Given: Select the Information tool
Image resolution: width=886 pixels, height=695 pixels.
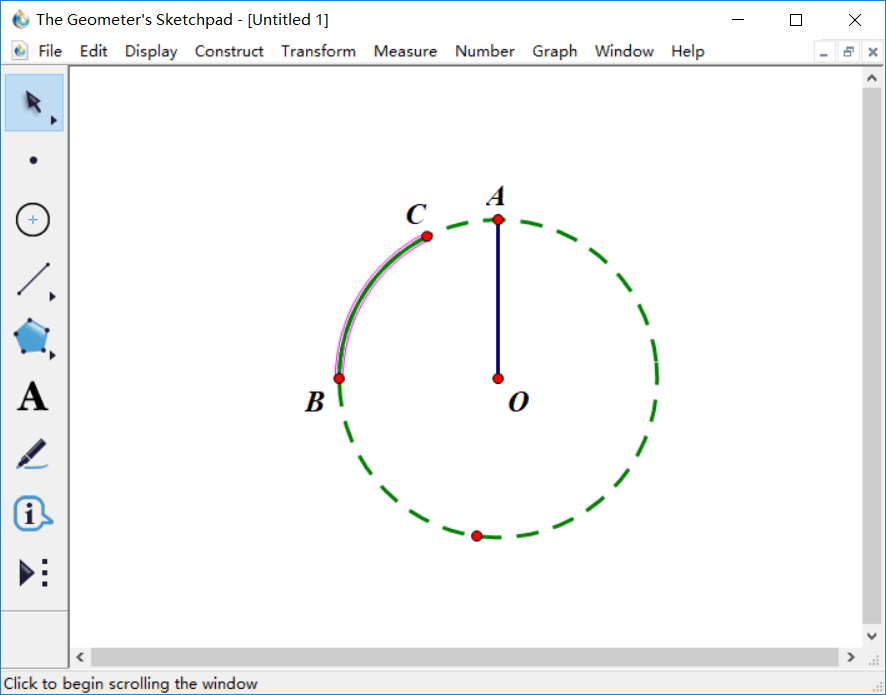Looking at the screenshot, I should tap(32, 514).
